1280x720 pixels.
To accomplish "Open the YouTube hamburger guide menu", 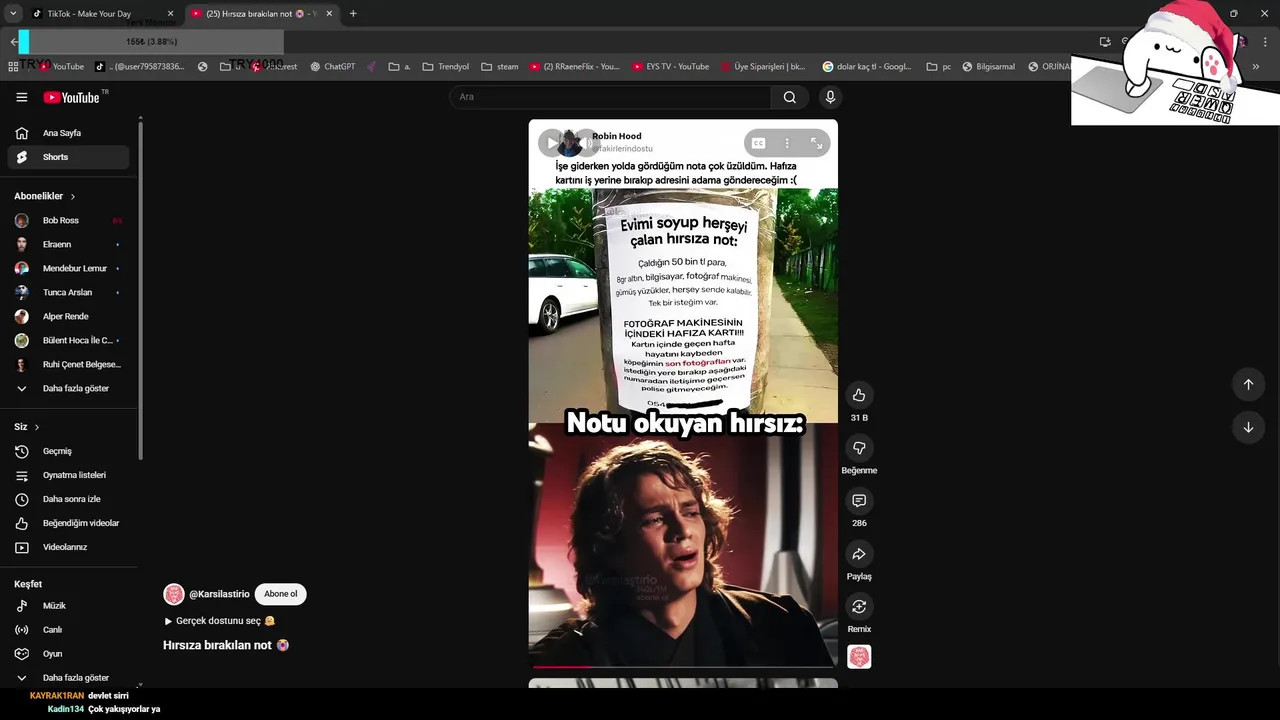I will 21,97.
